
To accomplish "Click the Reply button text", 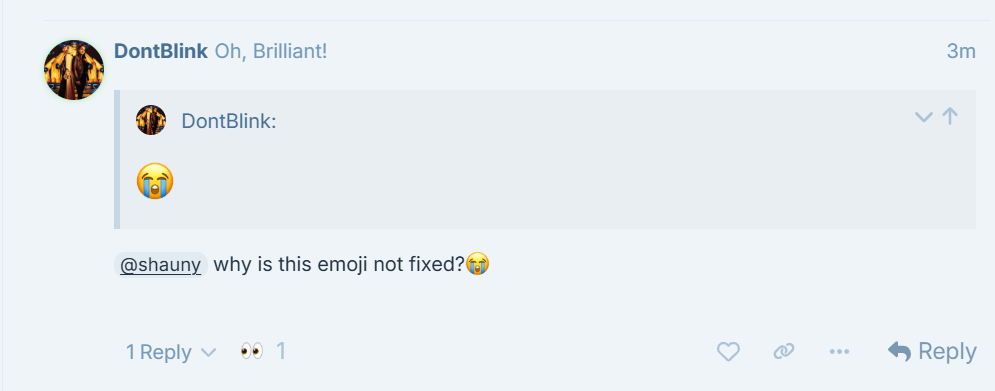I will (x=947, y=351).
